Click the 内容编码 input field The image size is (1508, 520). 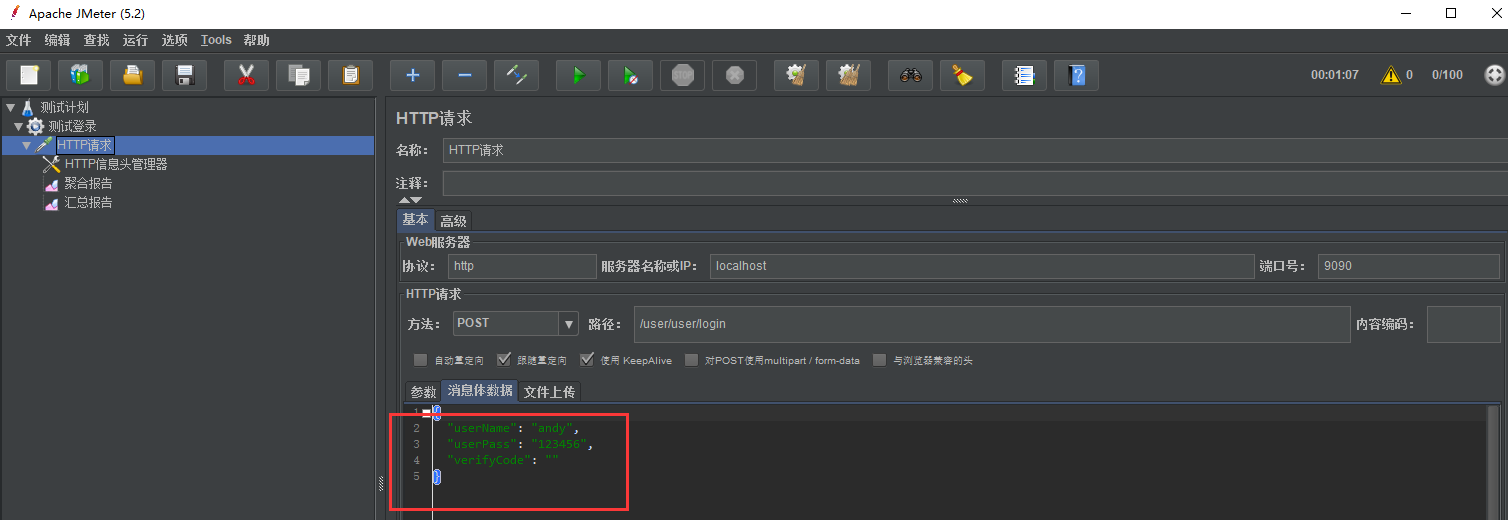click(1464, 324)
